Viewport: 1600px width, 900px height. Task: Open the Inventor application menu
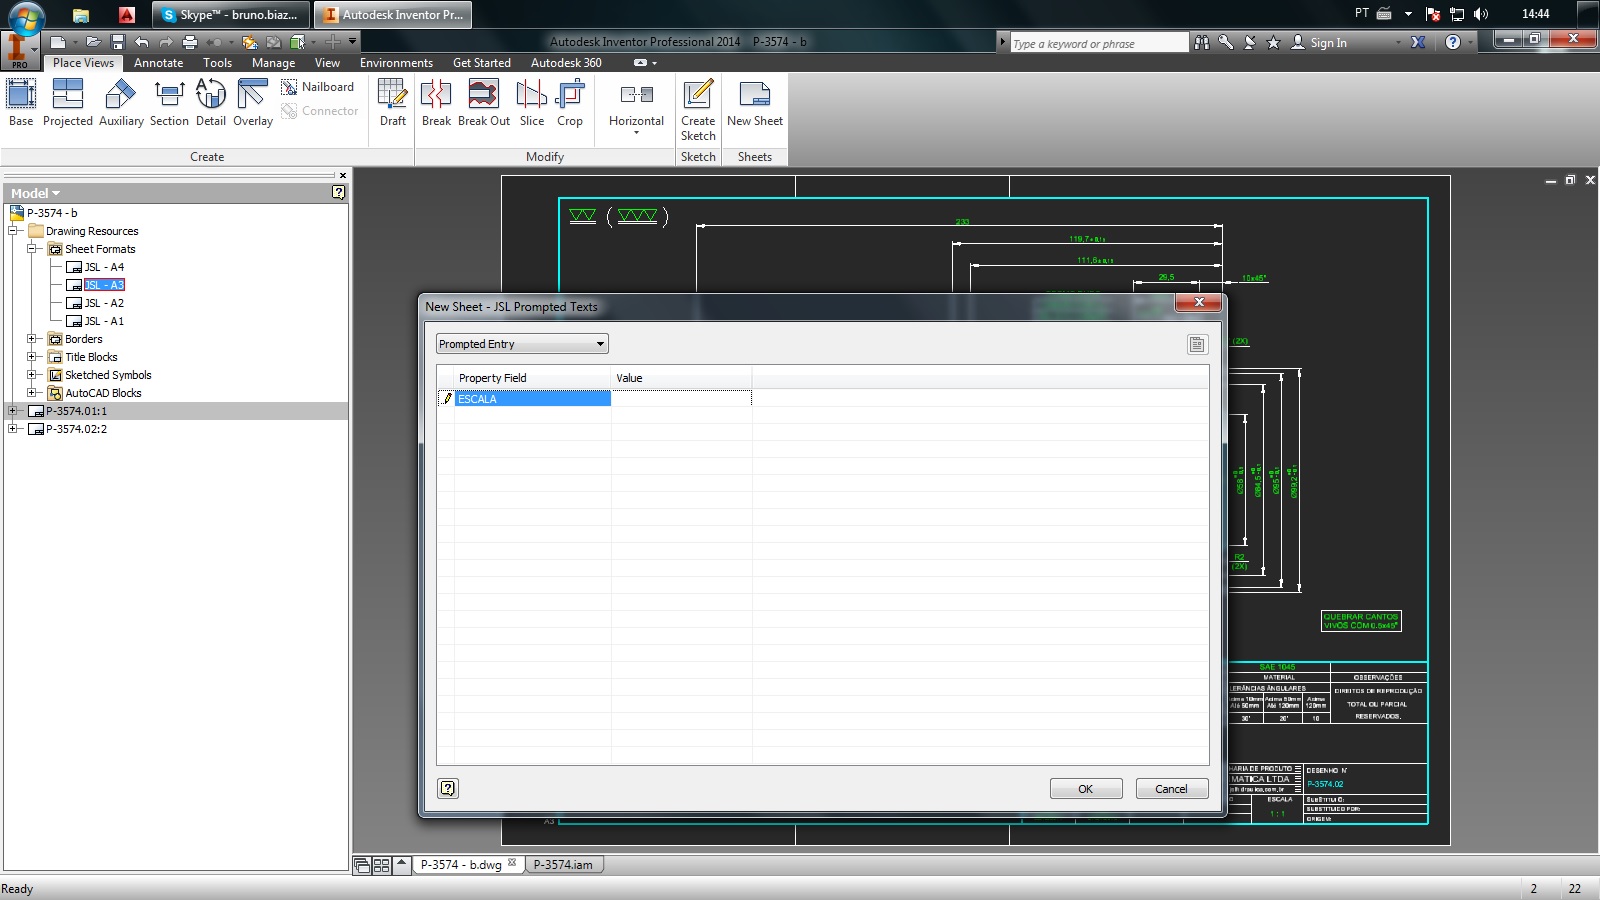(19, 49)
